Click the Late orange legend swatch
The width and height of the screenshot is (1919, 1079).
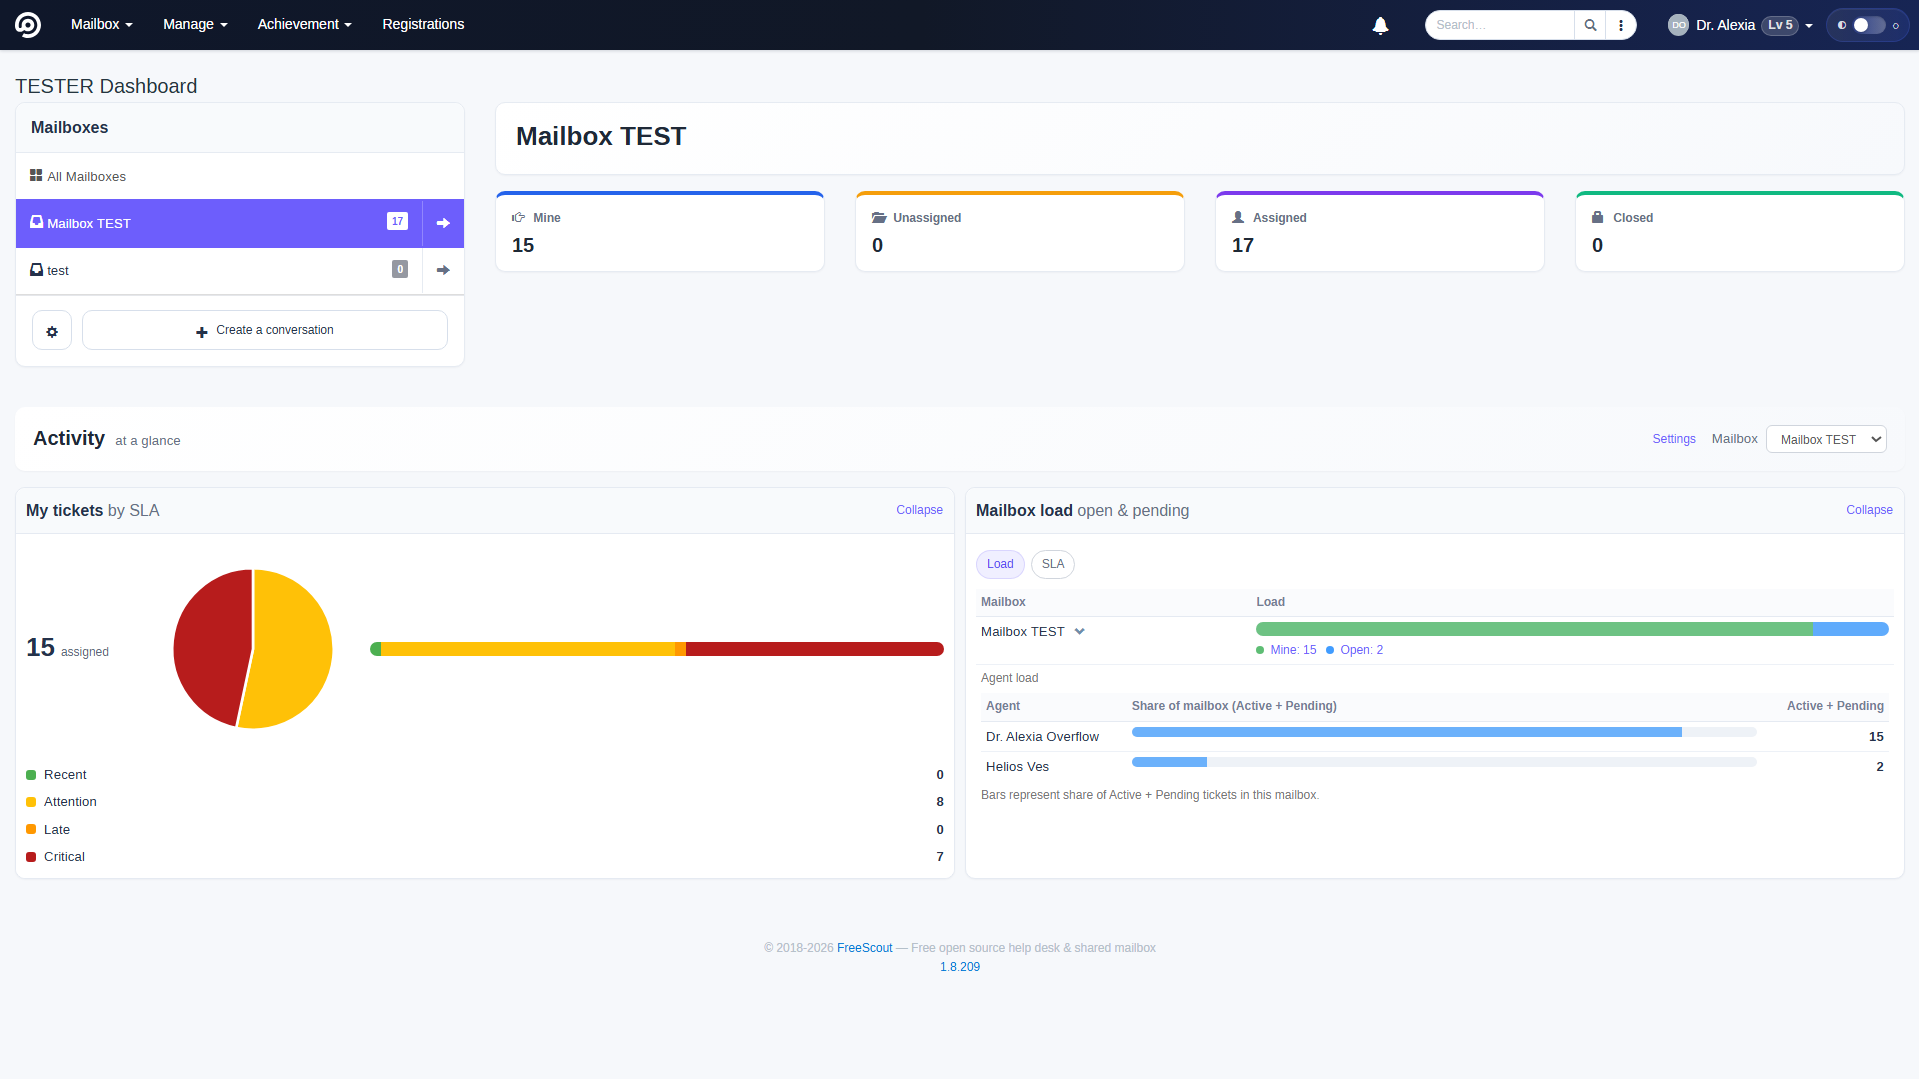coord(31,830)
